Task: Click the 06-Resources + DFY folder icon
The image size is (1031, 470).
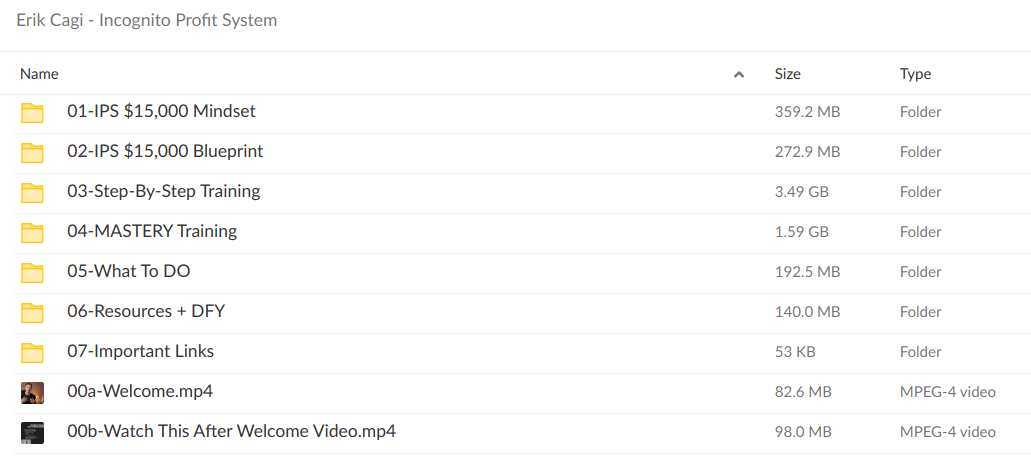Action: [x=33, y=312]
